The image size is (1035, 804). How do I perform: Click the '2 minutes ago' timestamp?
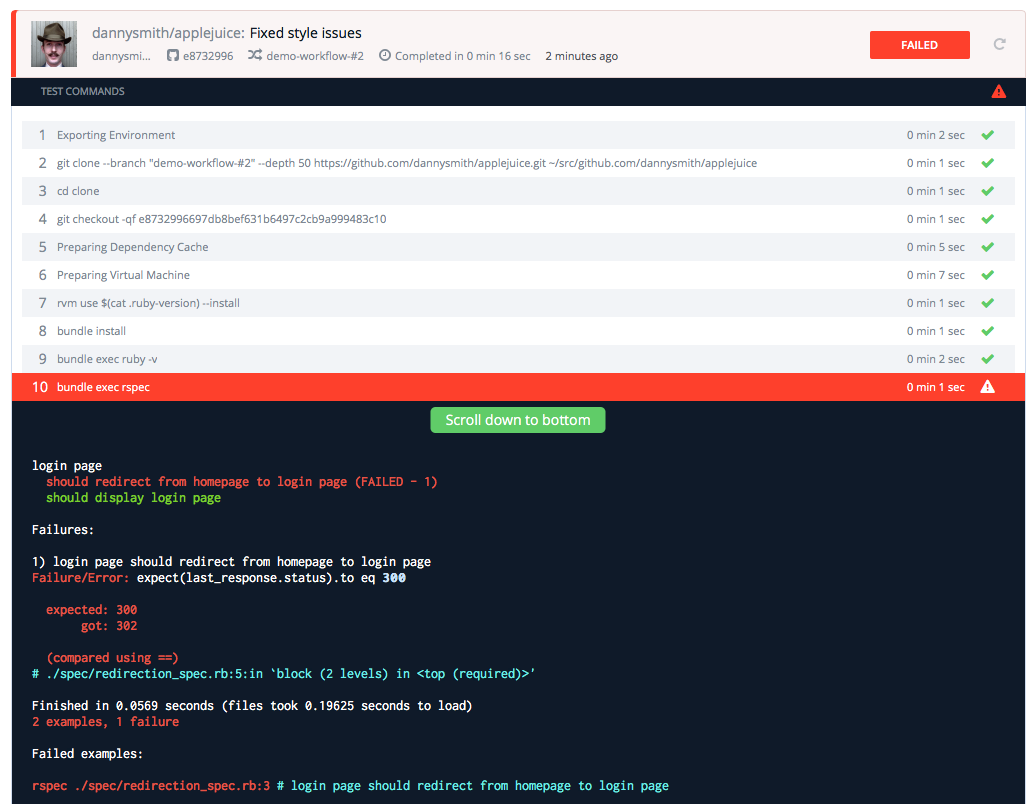pyautogui.click(x=582, y=56)
